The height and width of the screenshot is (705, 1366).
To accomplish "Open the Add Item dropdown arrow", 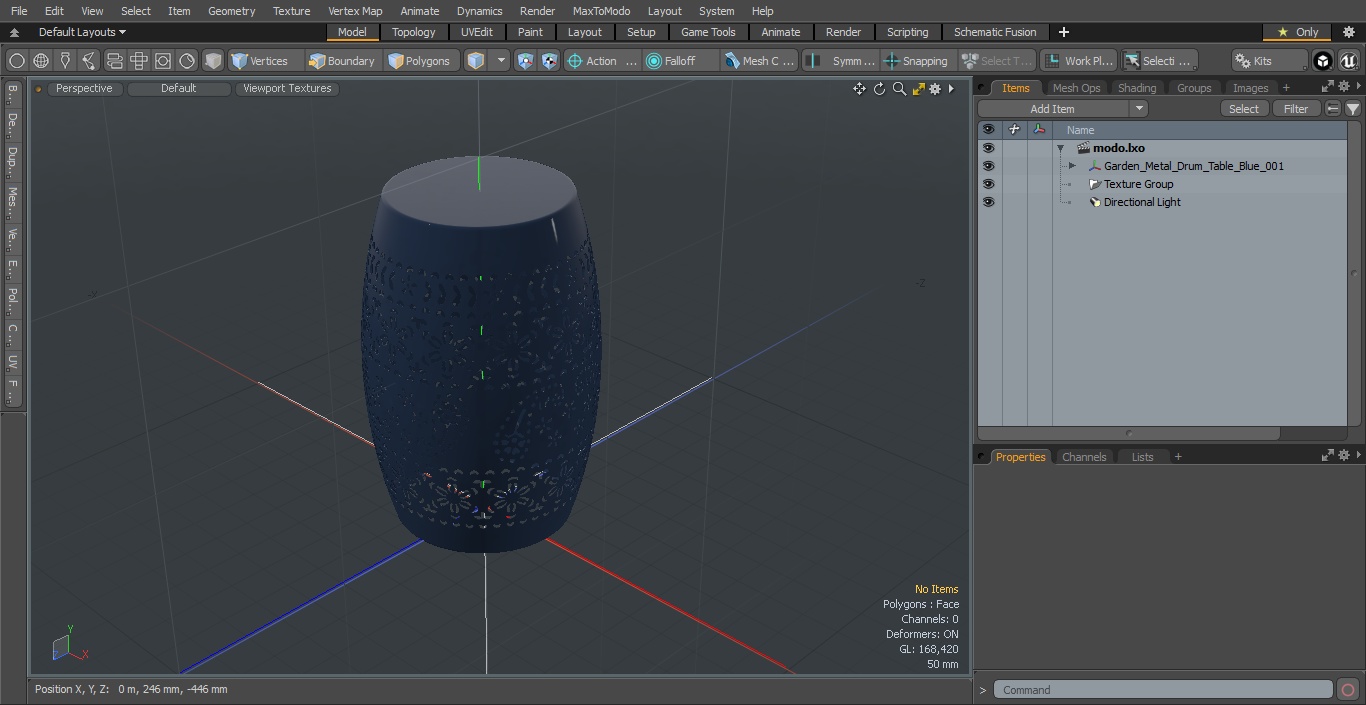I will click(1138, 109).
